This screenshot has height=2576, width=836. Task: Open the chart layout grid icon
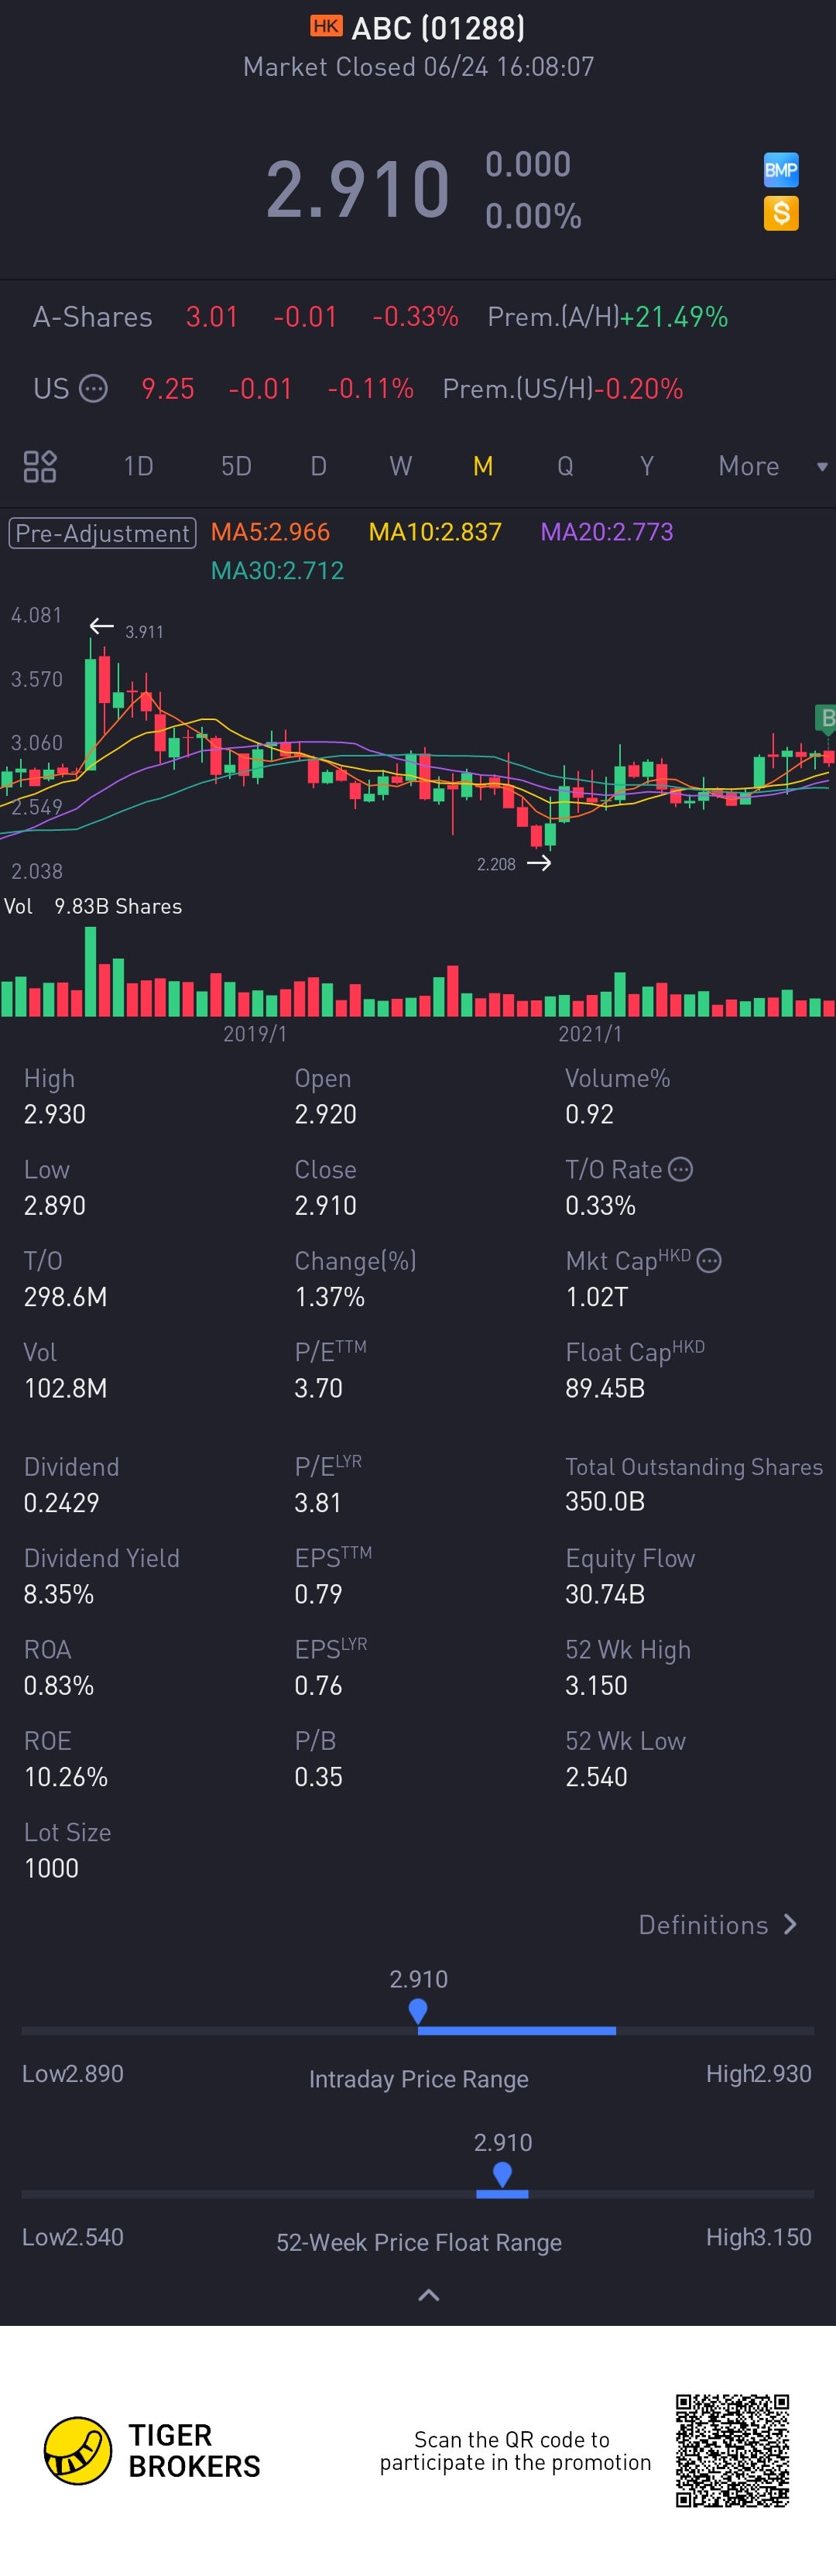pyautogui.click(x=40, y=466)
